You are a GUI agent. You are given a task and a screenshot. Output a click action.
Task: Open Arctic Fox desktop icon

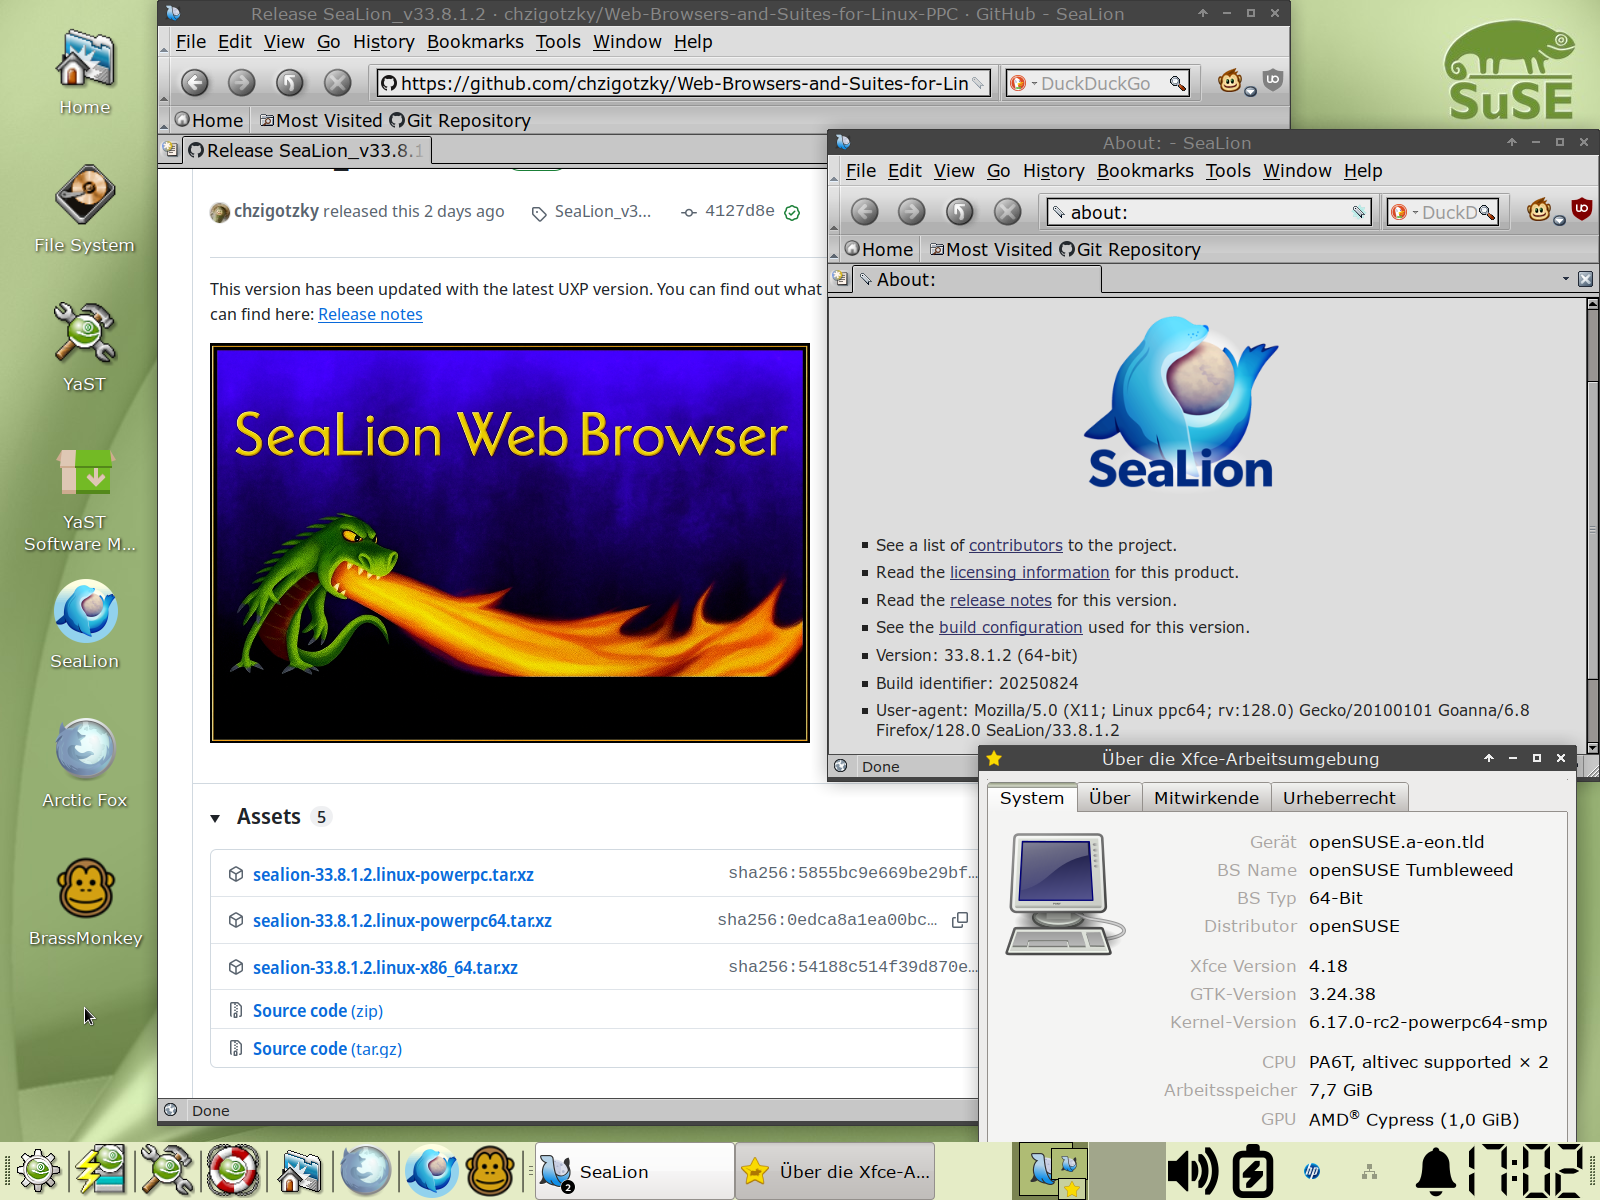(85, 750)
